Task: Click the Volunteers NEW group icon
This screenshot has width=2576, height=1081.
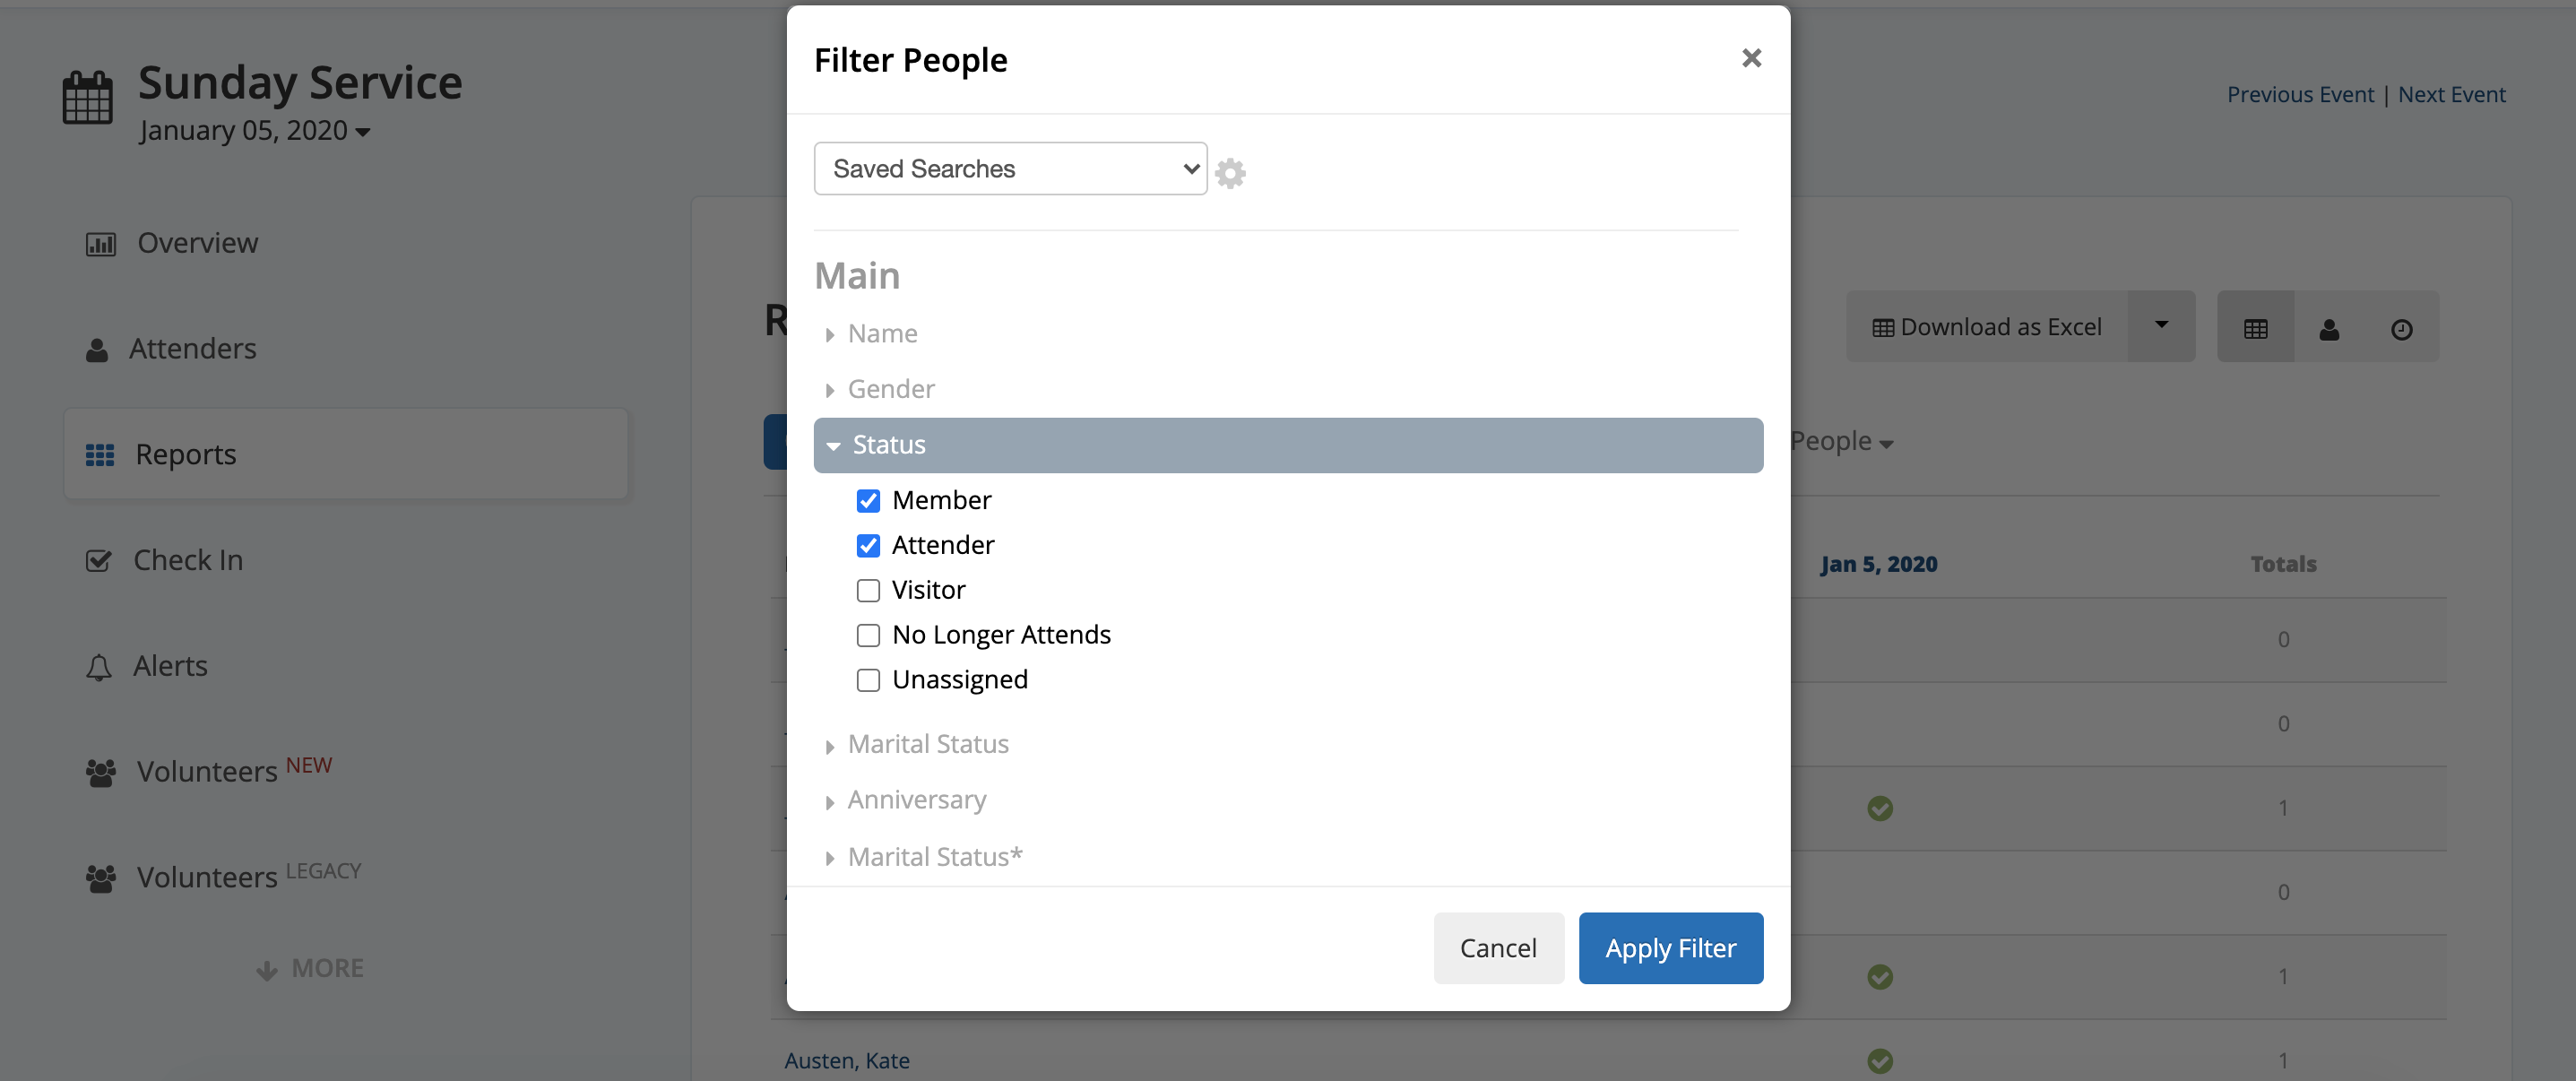Action: [x=100, y=773]
